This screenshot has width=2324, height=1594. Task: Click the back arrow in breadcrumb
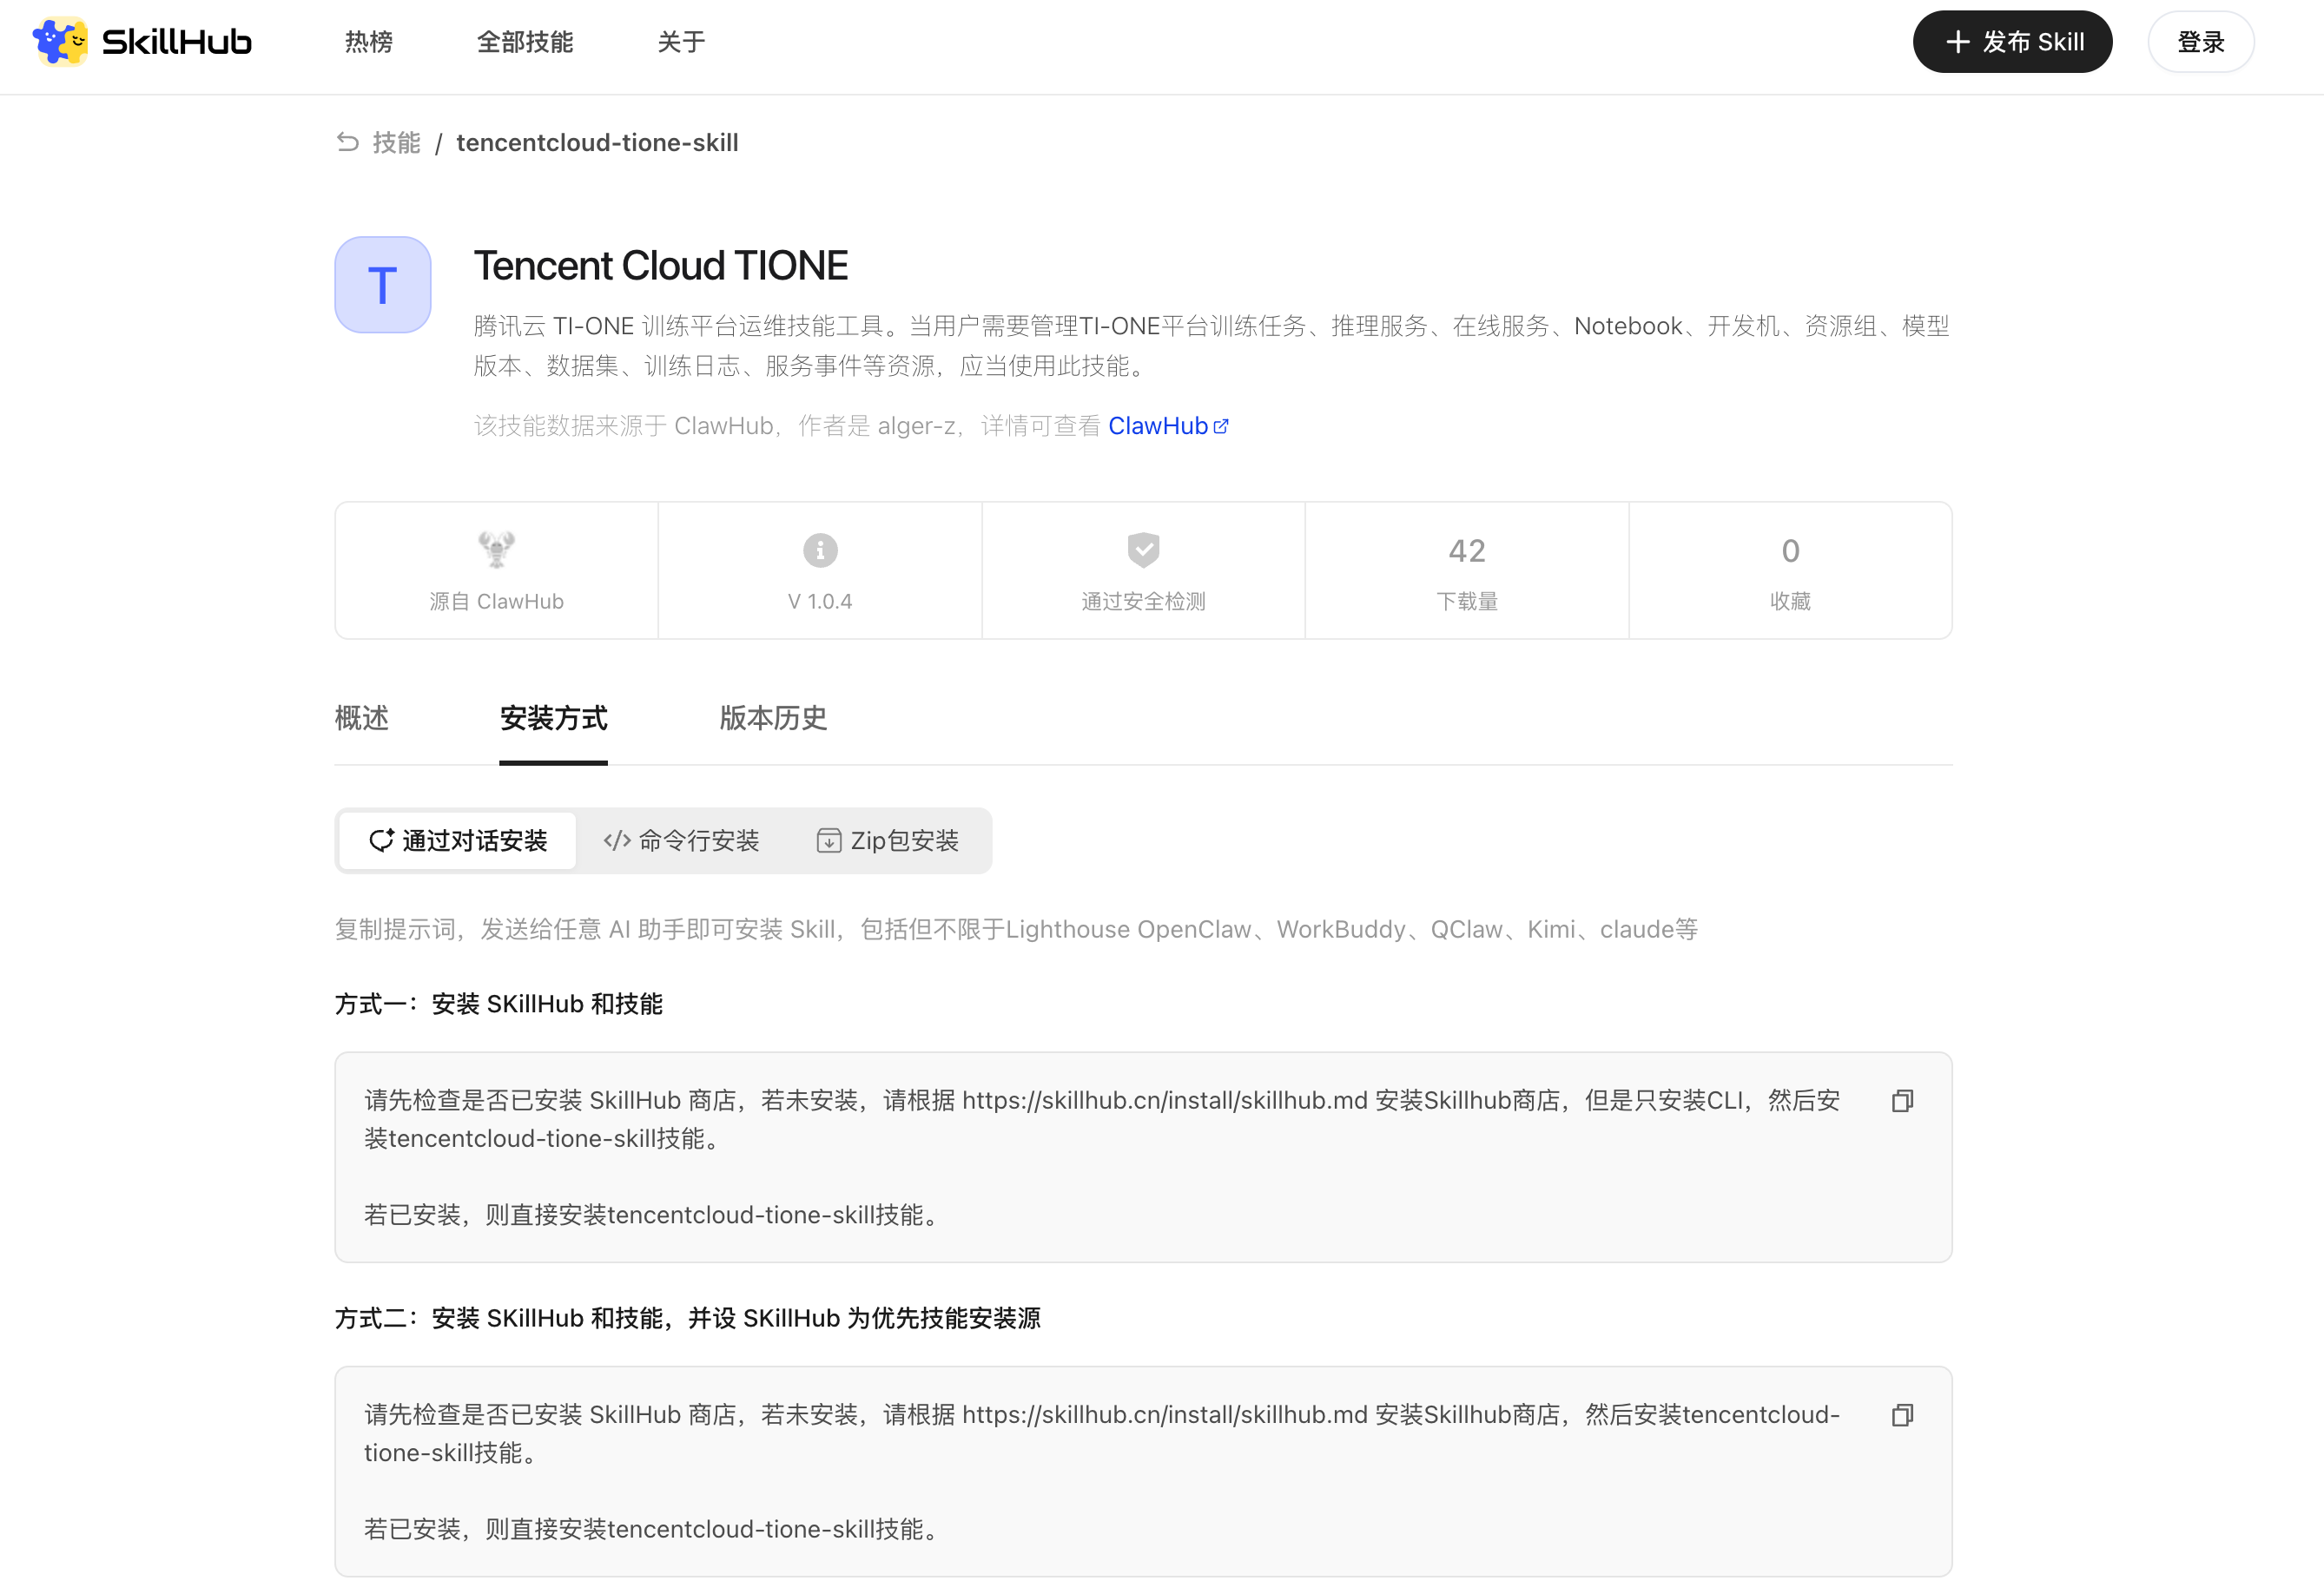point(347,142)
